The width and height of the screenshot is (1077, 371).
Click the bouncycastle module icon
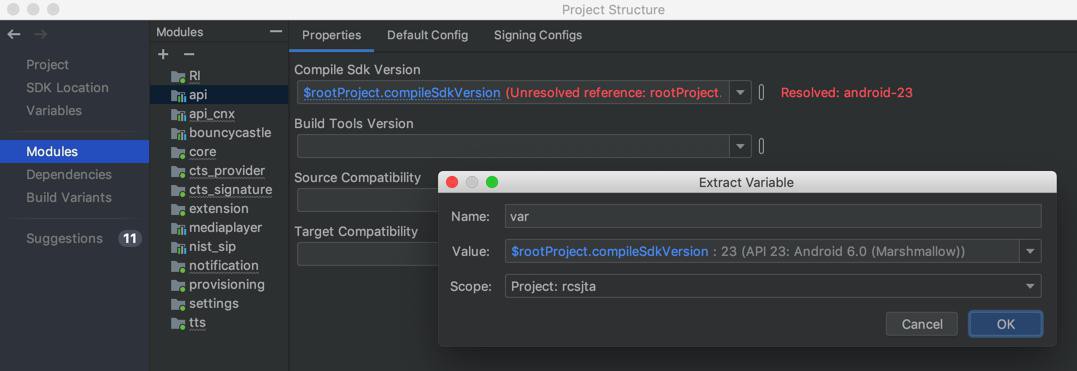click(x=179, y=133)
